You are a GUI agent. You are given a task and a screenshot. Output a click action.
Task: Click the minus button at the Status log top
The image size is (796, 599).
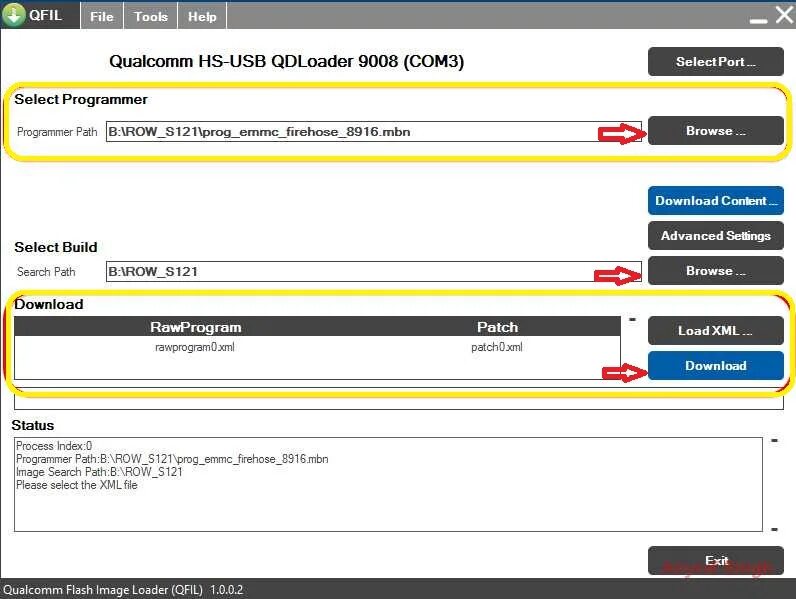(x=774, y=441)
